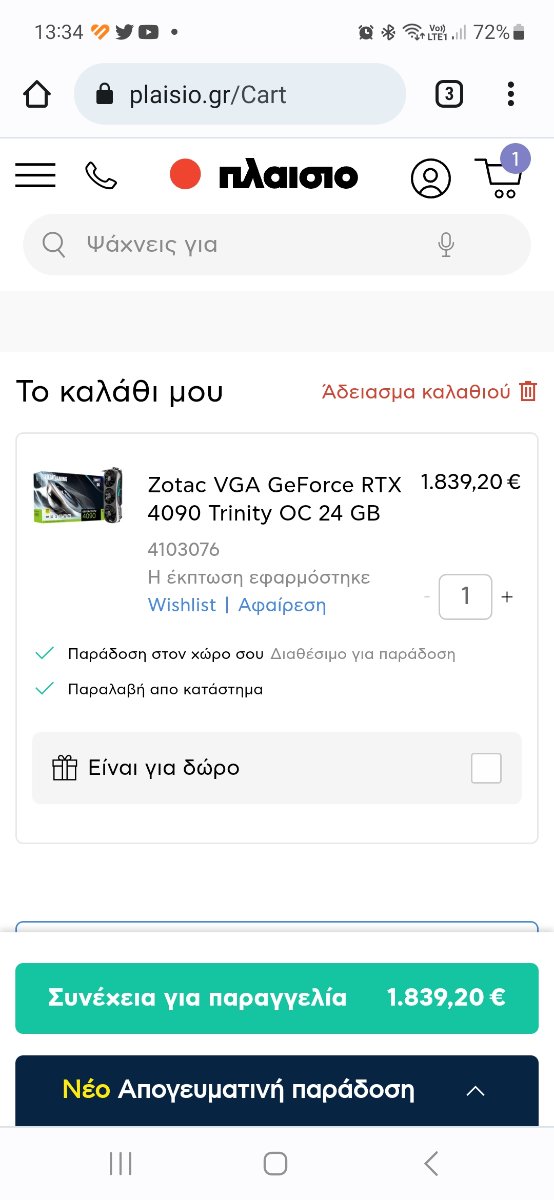Screen dimensions: 554x1200
Task: Tap the phone contact icon
Action: coord(101,176)
